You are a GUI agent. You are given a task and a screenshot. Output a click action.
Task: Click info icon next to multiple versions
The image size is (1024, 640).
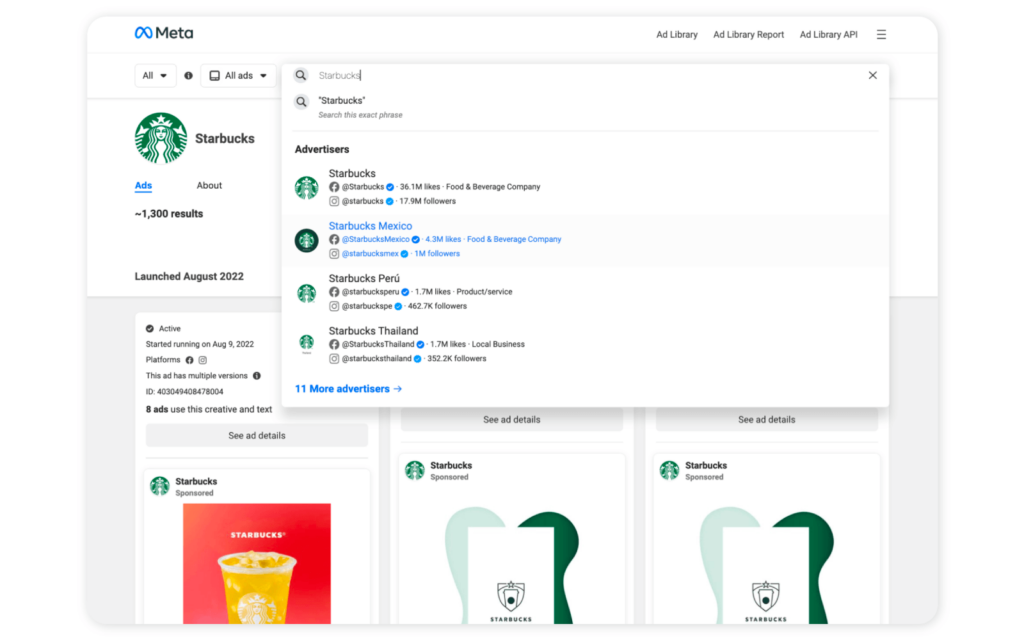pos(257,376)
